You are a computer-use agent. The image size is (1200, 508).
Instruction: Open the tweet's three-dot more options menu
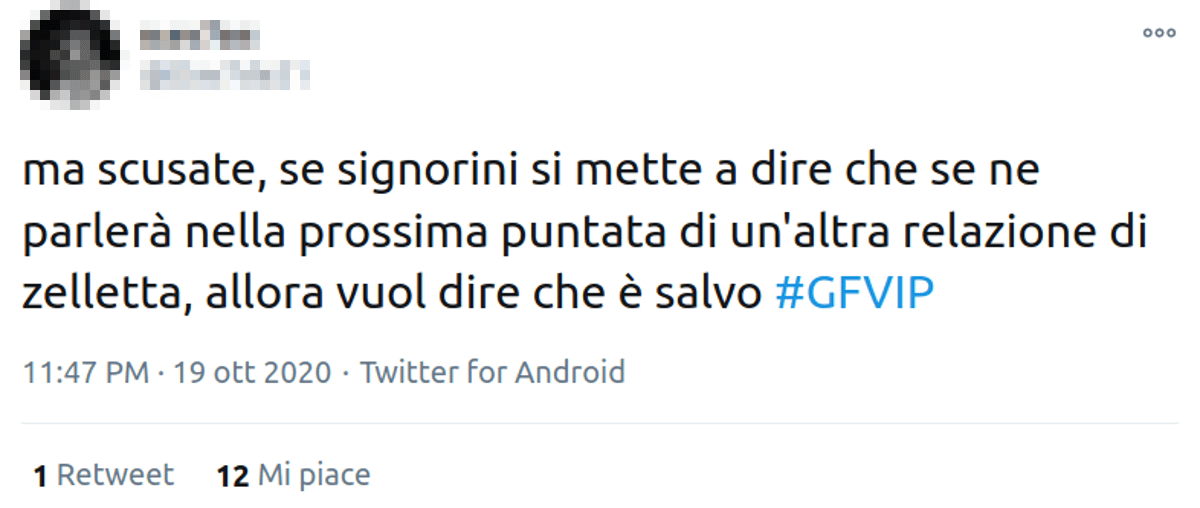(x=1159, y=33)
